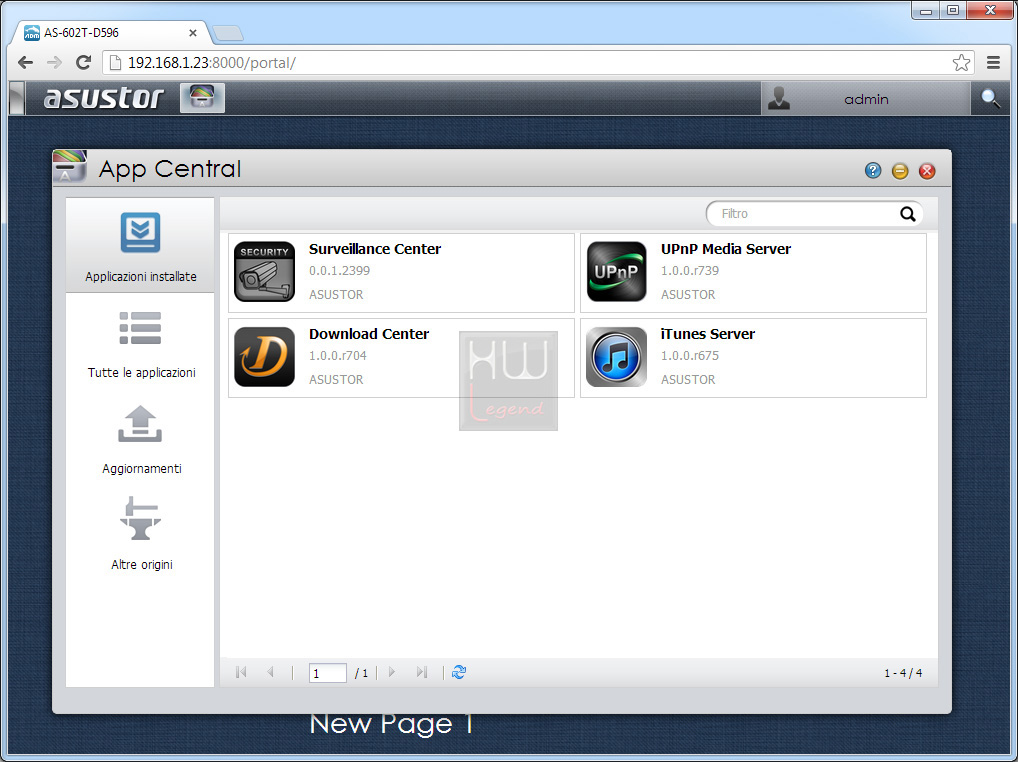Select the AS-602T-D596 browser tab
The image size is (1018, 762).
[x=110, y=32]
